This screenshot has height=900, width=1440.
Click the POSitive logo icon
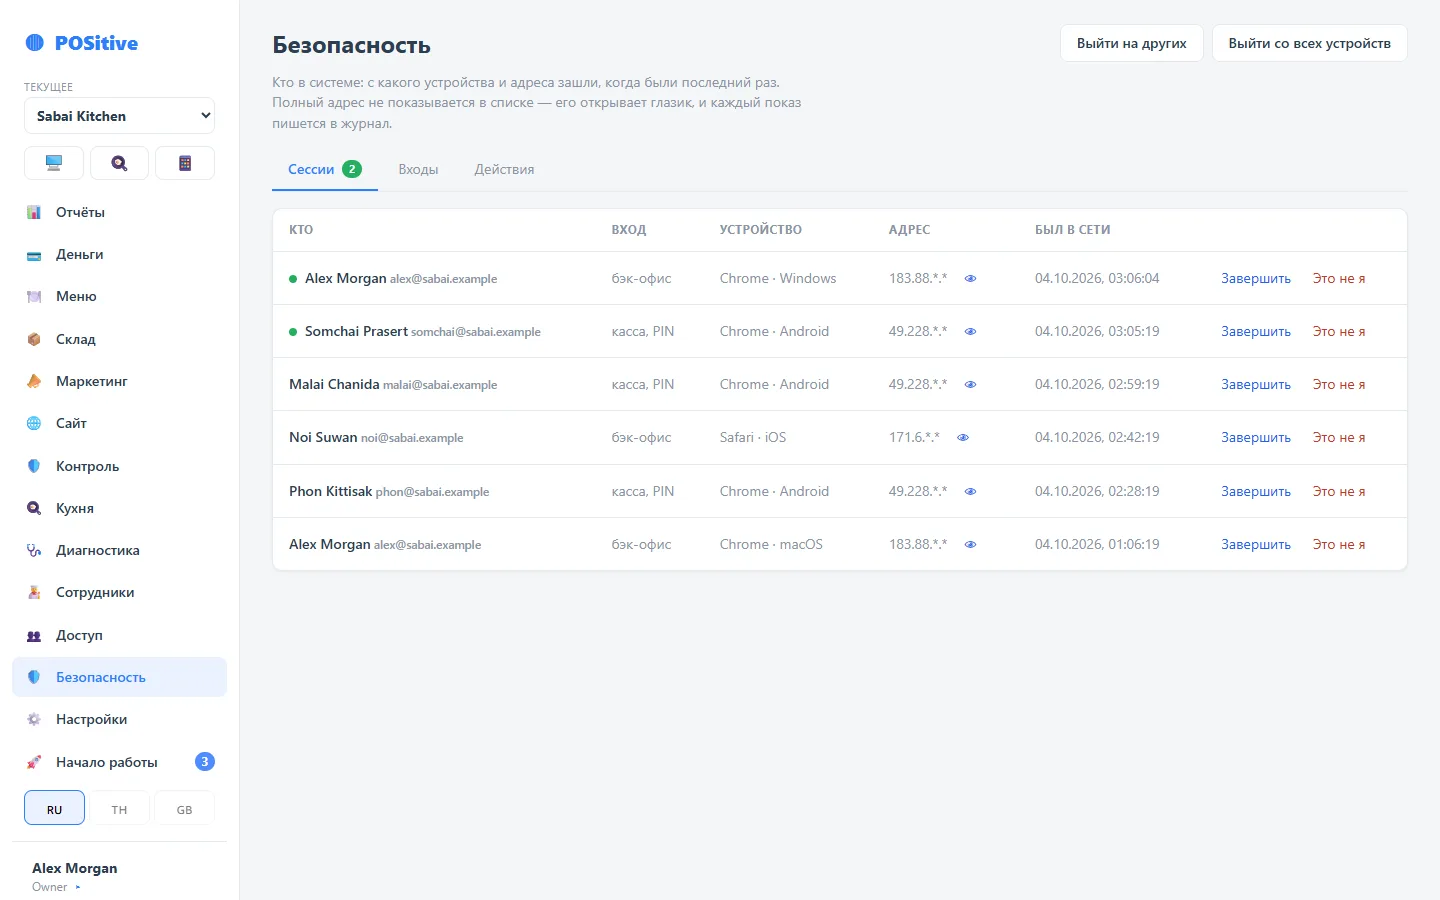point(35,43)
